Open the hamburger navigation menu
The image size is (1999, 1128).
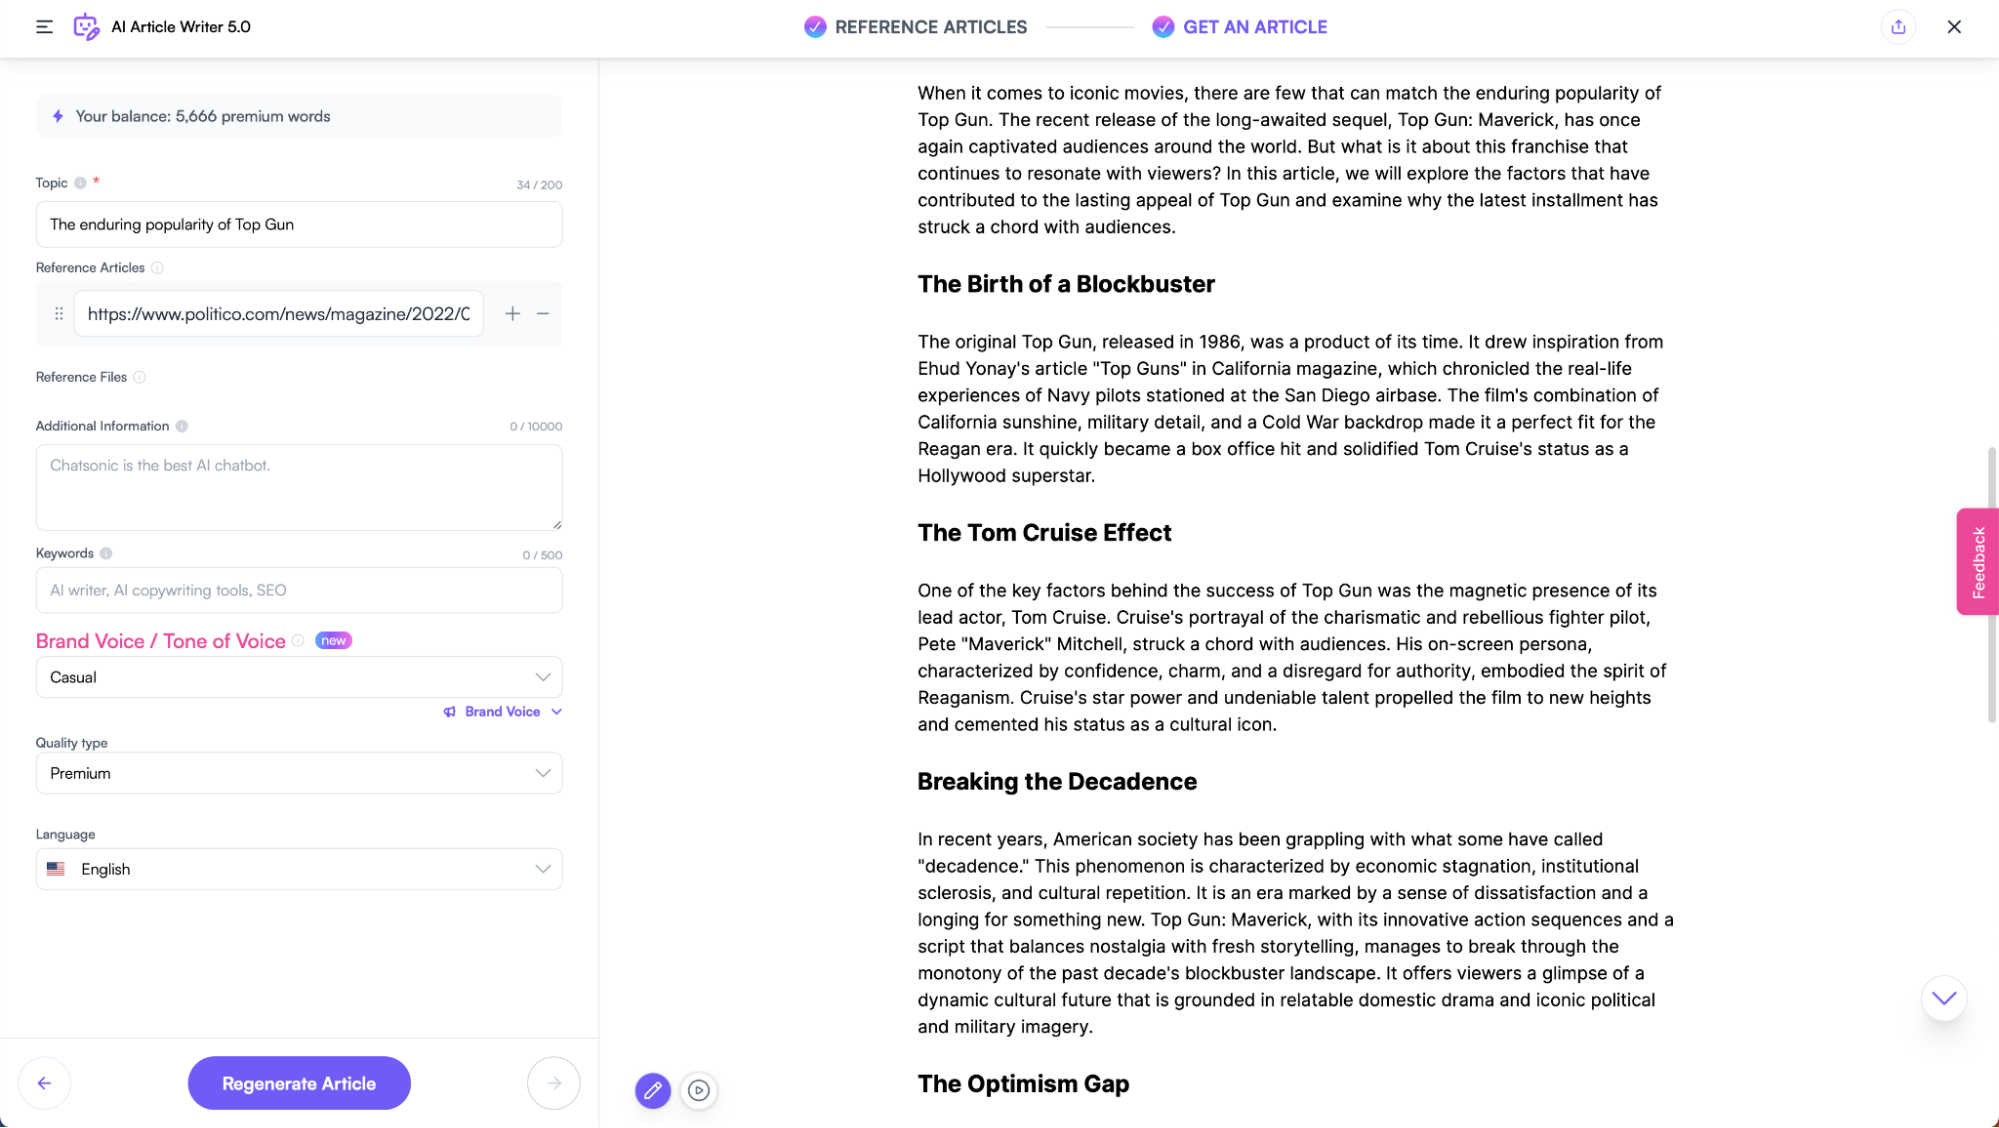[44, 27]
